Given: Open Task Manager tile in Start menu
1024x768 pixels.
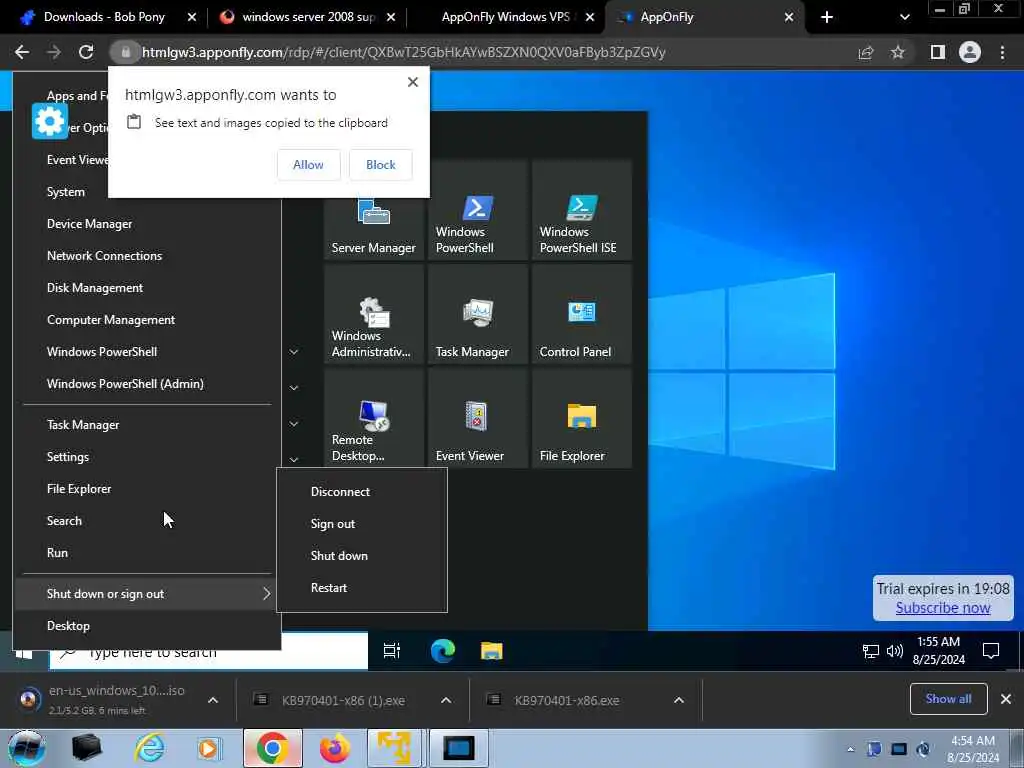Looking at the screenshot, I should (477, 315).
